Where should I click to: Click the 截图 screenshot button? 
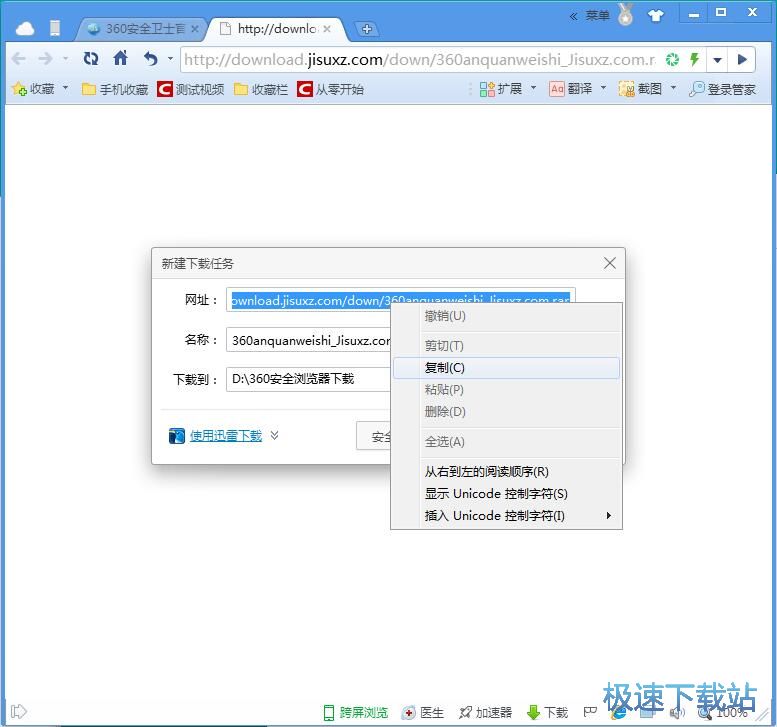(x=640, y=89)
